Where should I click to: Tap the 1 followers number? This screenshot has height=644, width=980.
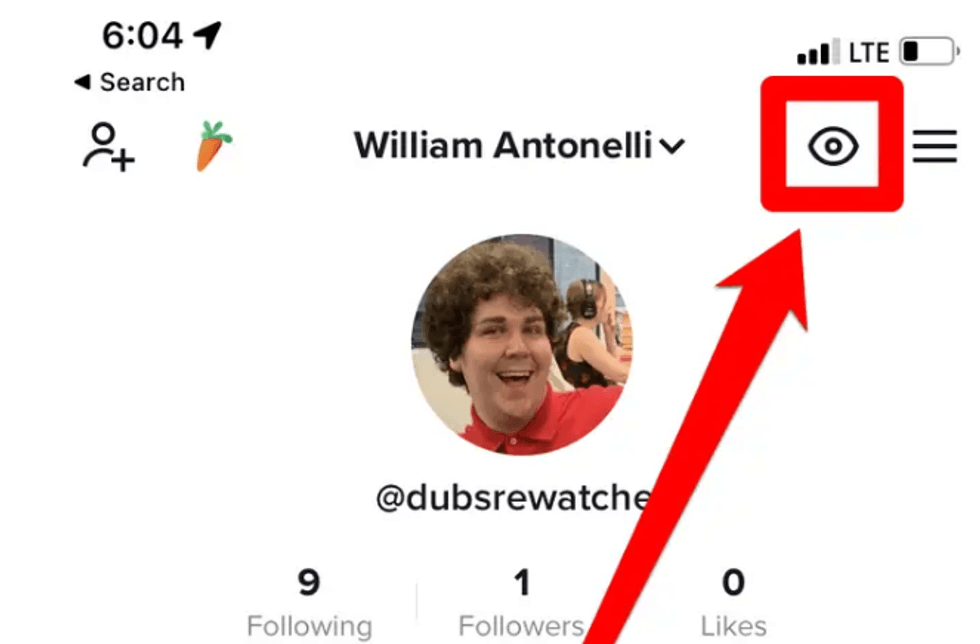[522, 582]
